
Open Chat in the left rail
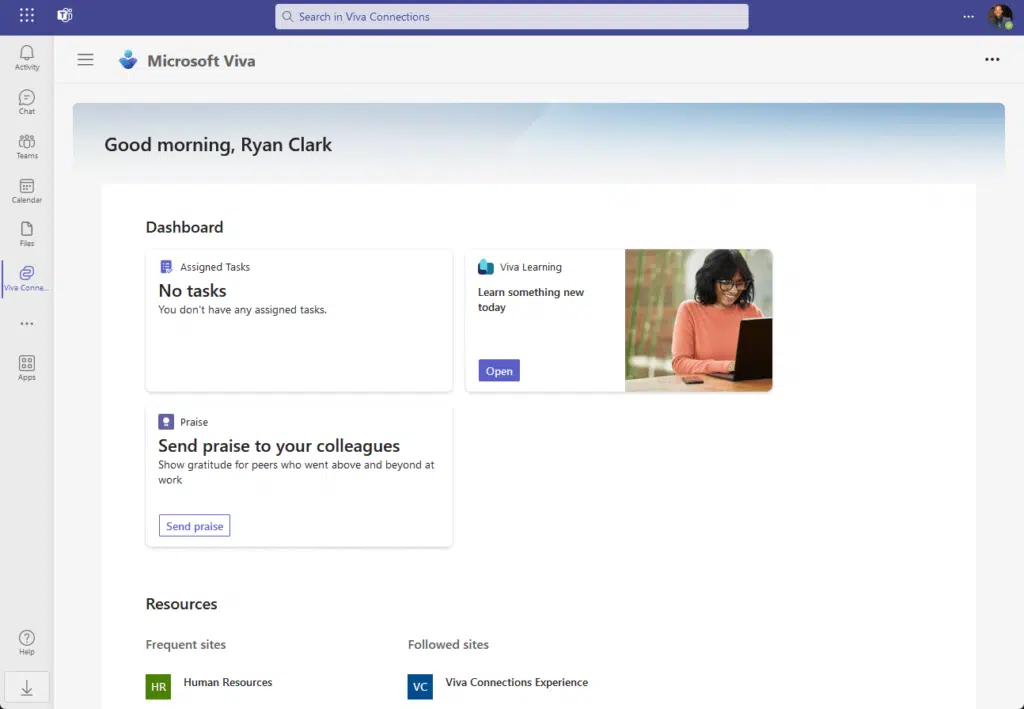tap(27, 102)
